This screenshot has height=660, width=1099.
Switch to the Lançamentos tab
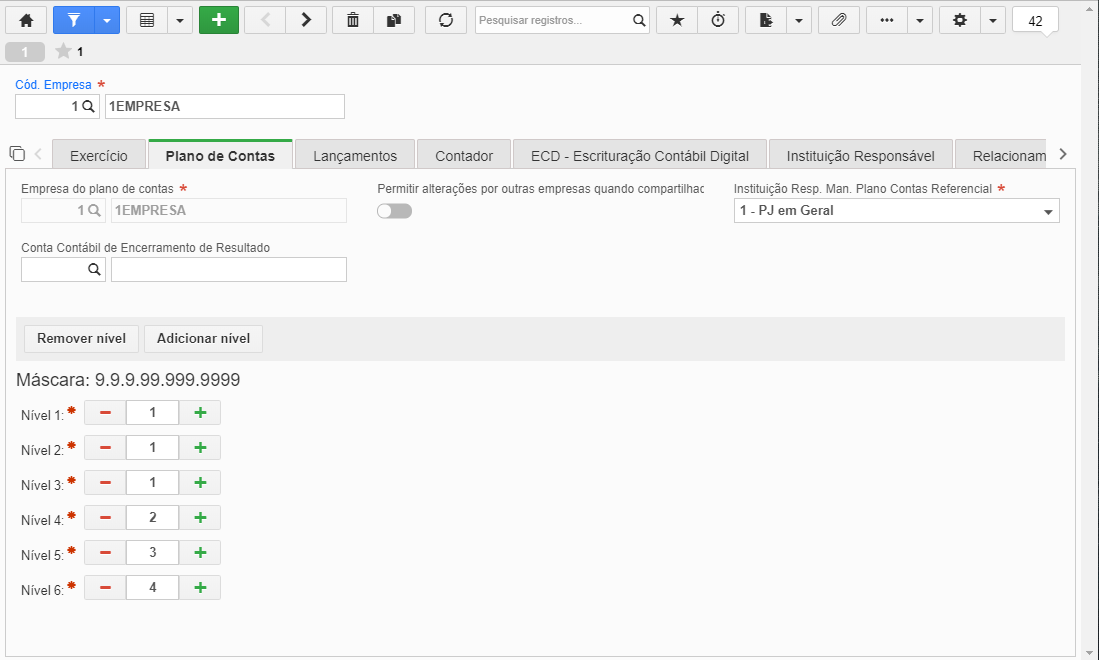pos(355,156)
